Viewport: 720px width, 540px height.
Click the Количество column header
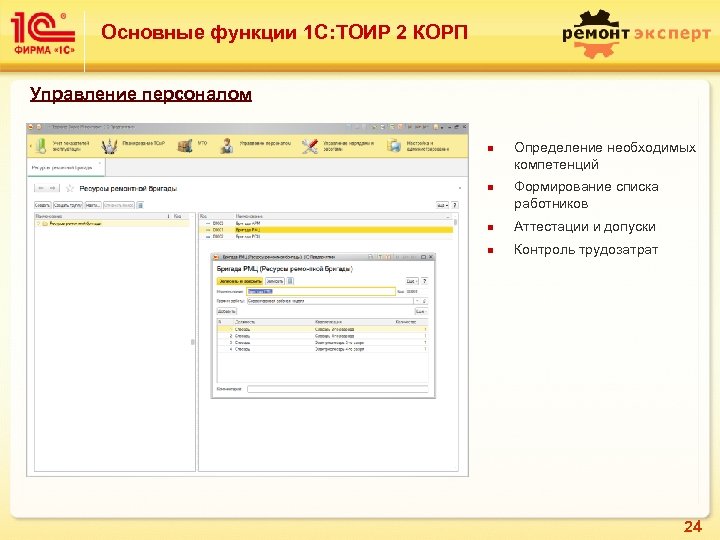tap(405, 322)
